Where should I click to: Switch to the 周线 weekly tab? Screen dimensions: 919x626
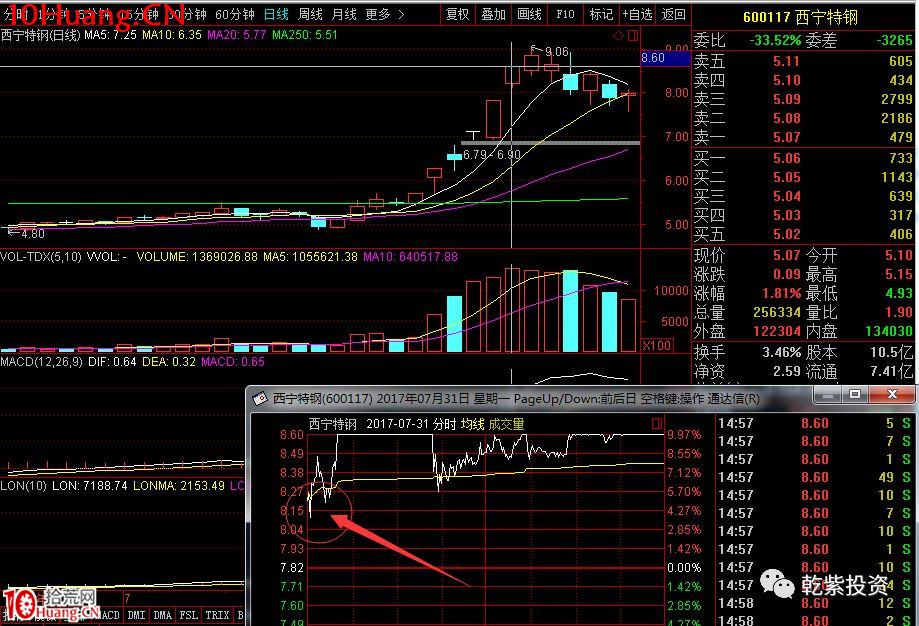click(310, 14)
